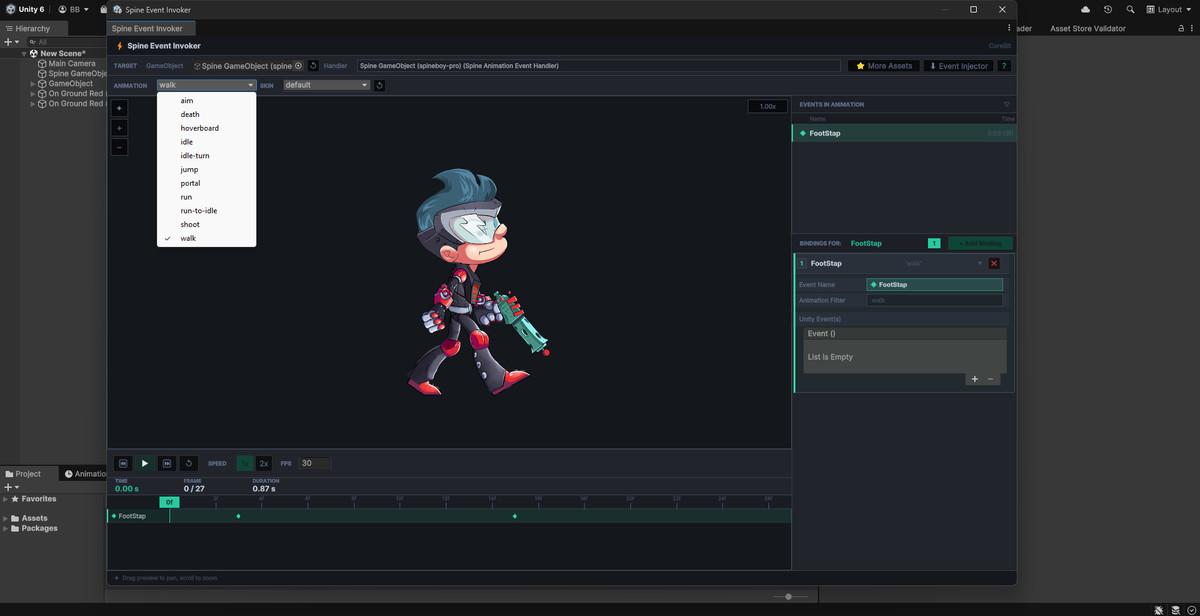
Task: Click the refresh icon beside Skin dropdown
Action: pos(379,85)
